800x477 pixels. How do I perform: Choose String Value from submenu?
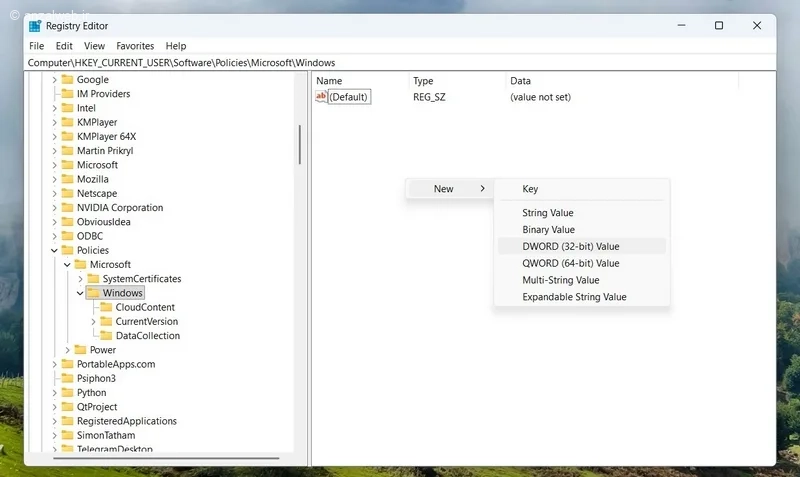pos(582,213)
